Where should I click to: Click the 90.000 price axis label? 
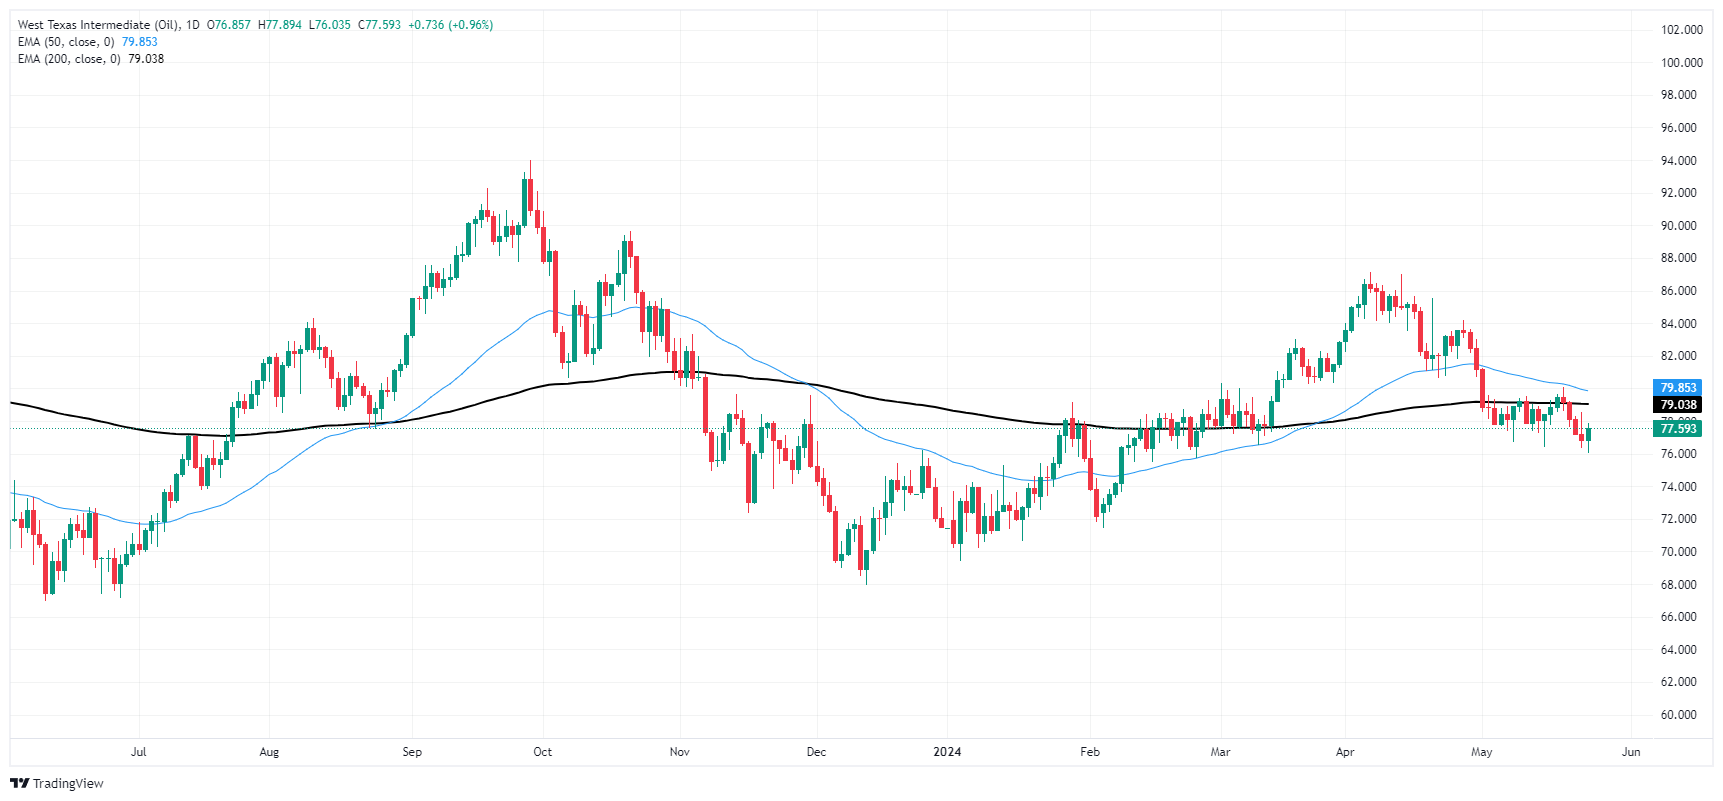coord(1679,226)
